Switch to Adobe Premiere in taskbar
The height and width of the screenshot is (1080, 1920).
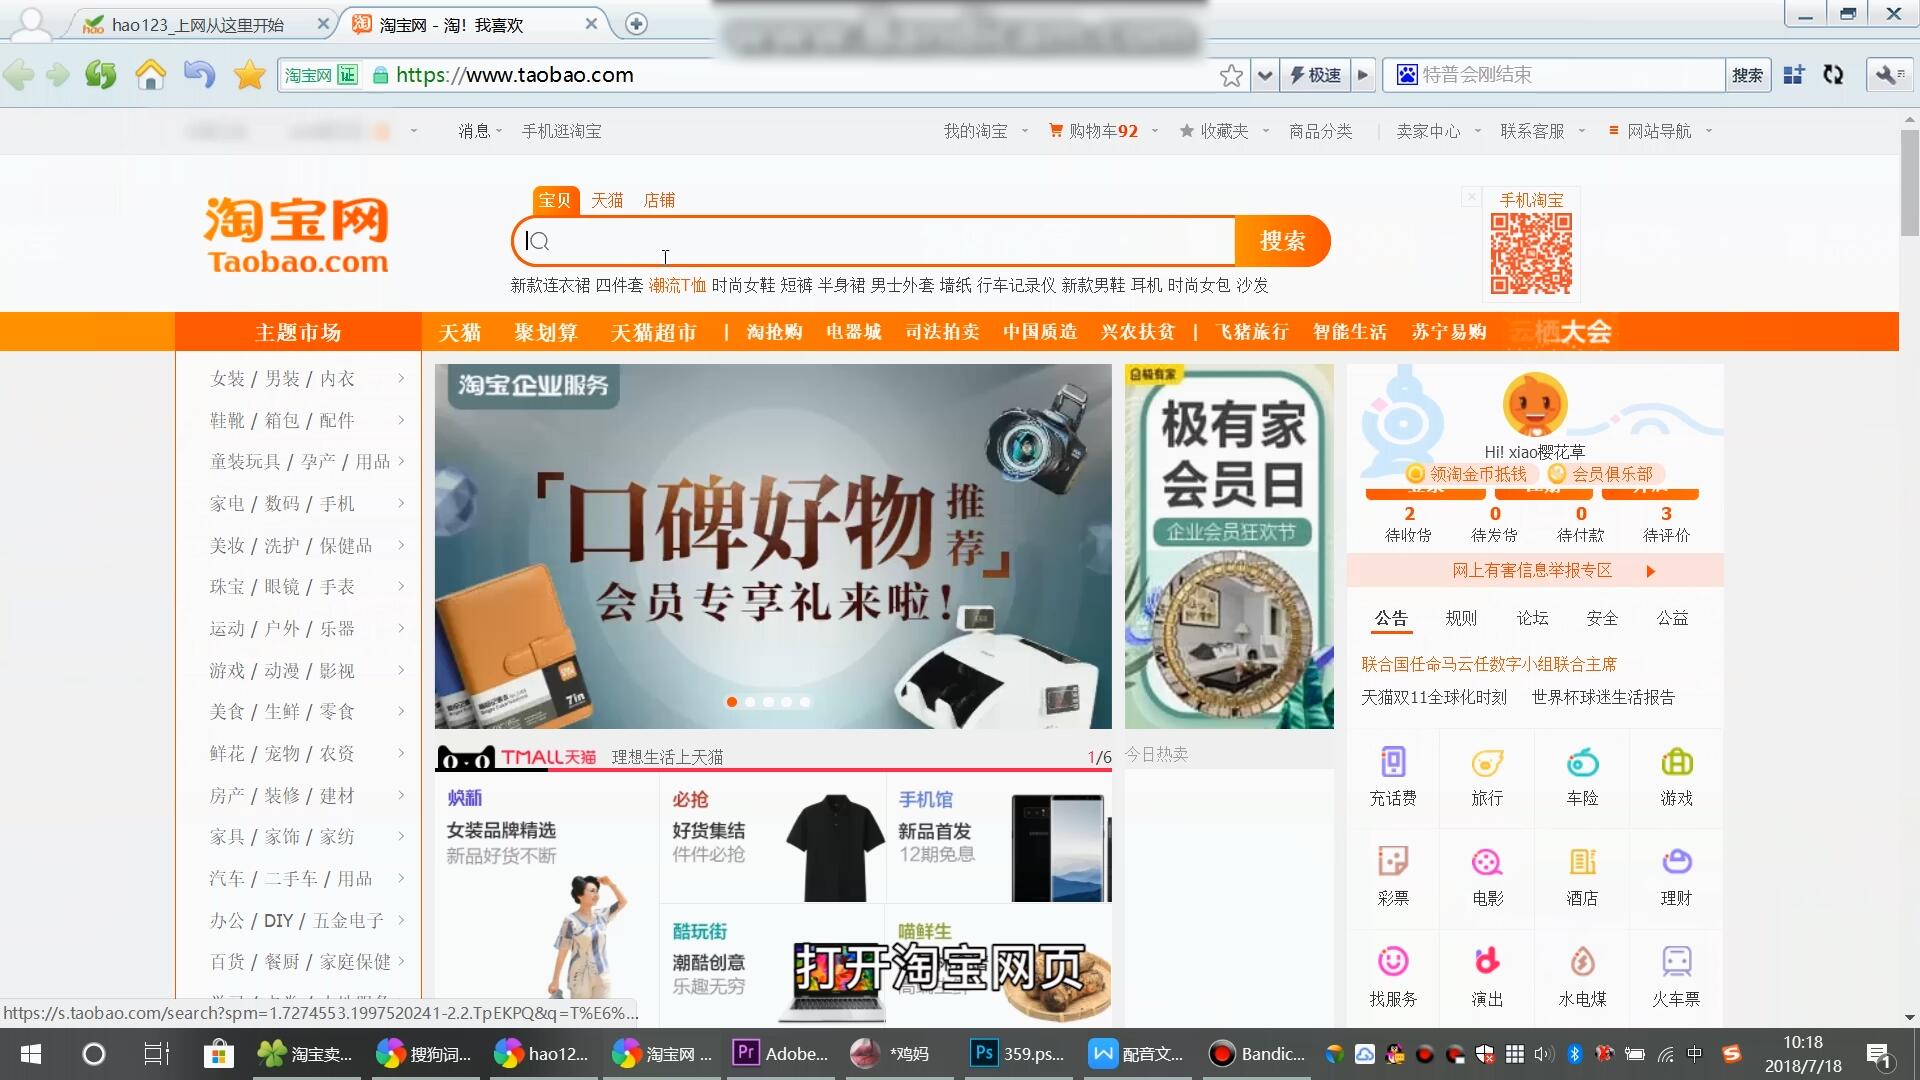pyautogui.click(x=783, y=1054)
